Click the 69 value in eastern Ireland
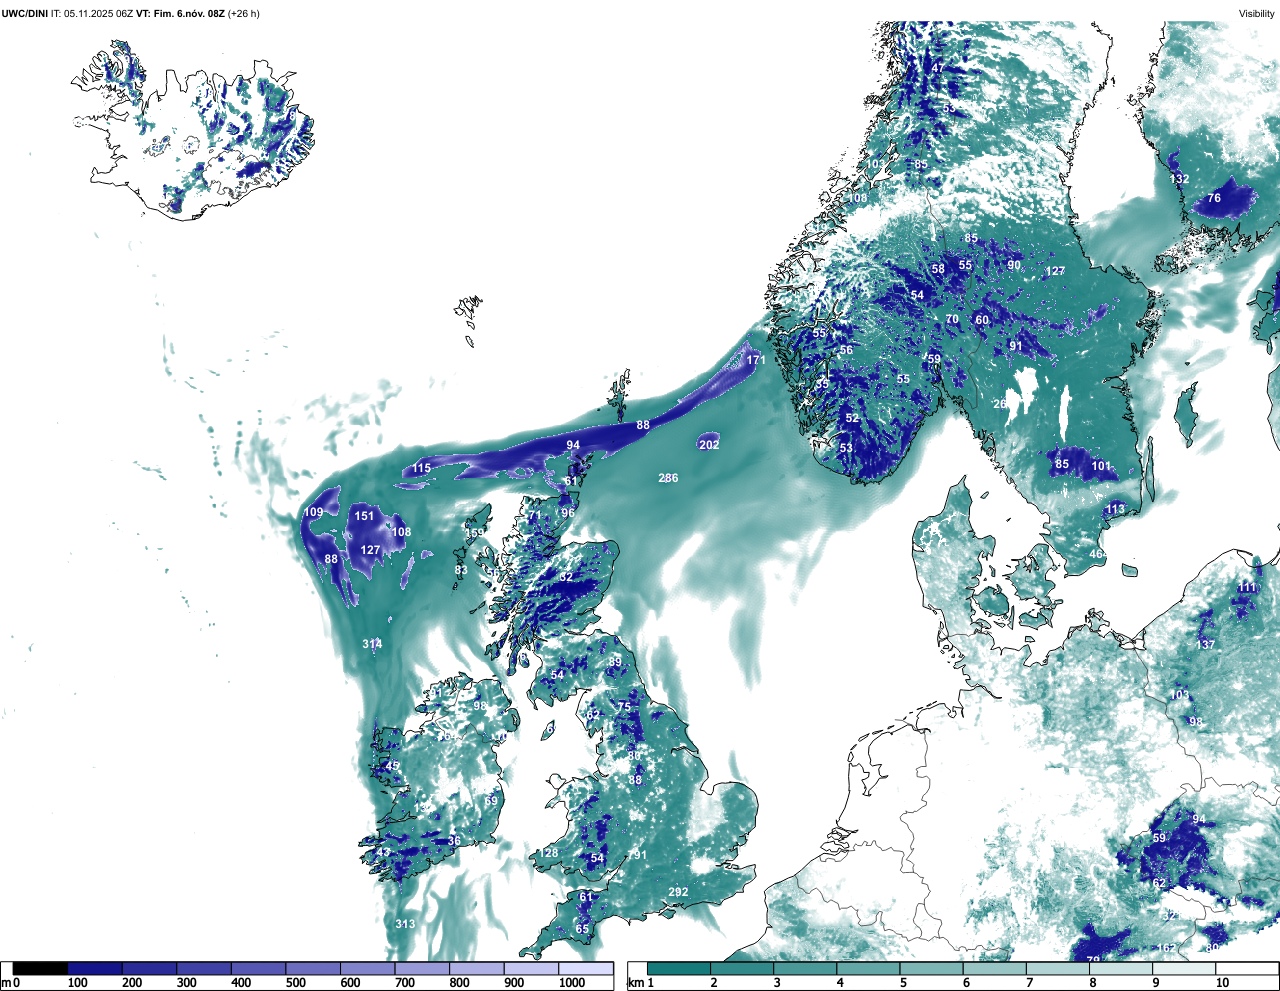This screenshot has height=991, width=1280. pyautogui.click(x=491, y=801)
